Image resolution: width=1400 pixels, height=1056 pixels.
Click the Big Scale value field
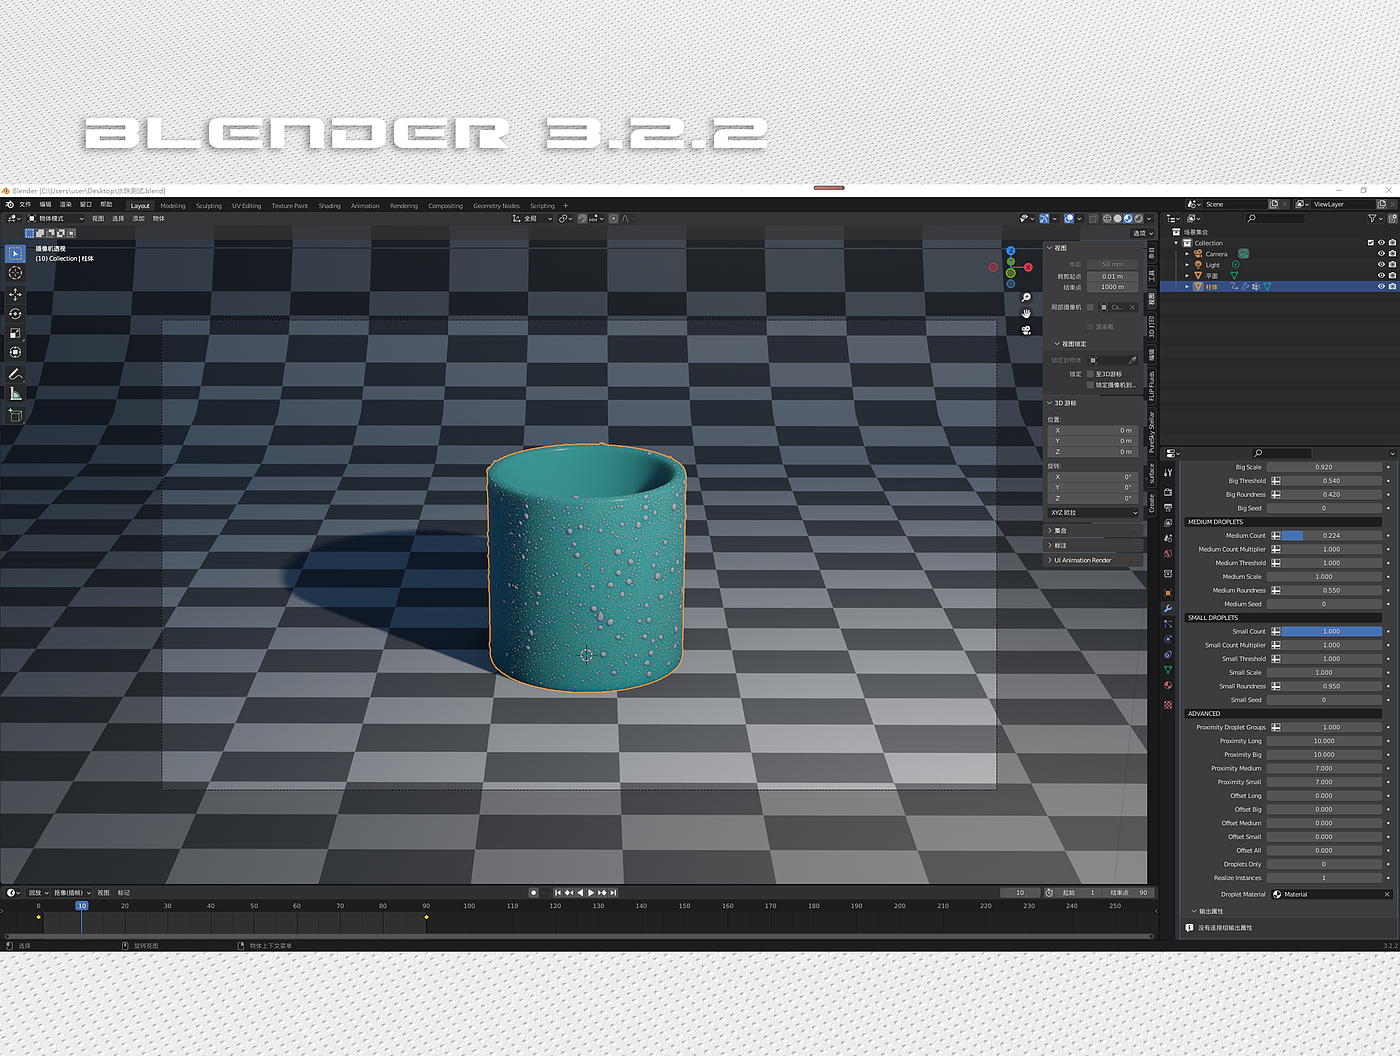coord(1324,467)
